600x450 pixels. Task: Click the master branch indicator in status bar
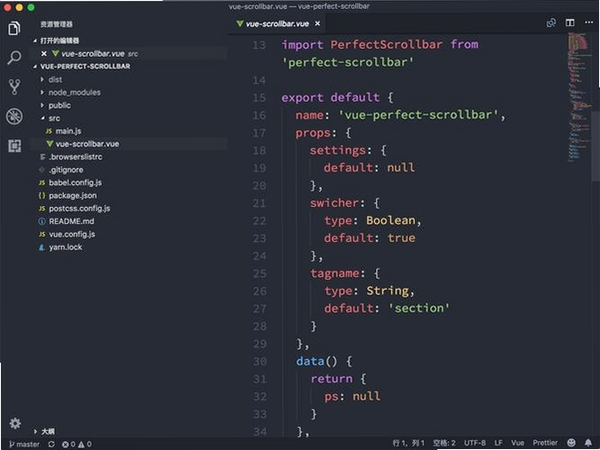pyautogui.click(x=24, y=444)
